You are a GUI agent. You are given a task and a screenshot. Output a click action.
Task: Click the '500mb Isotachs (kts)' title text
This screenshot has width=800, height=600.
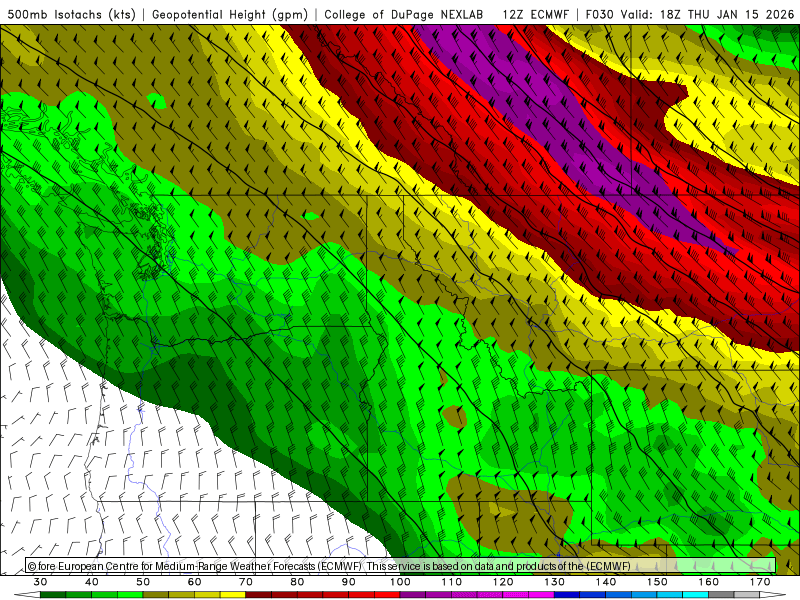coord(71,15)
